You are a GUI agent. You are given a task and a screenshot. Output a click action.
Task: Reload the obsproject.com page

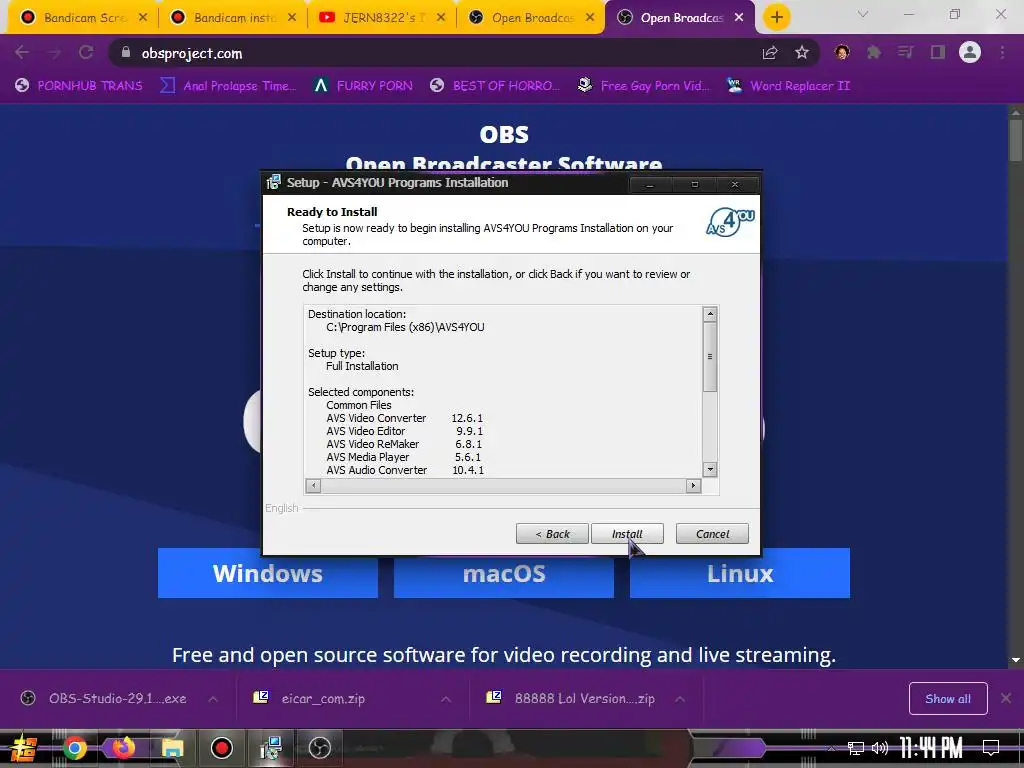(x=86, y=53)
